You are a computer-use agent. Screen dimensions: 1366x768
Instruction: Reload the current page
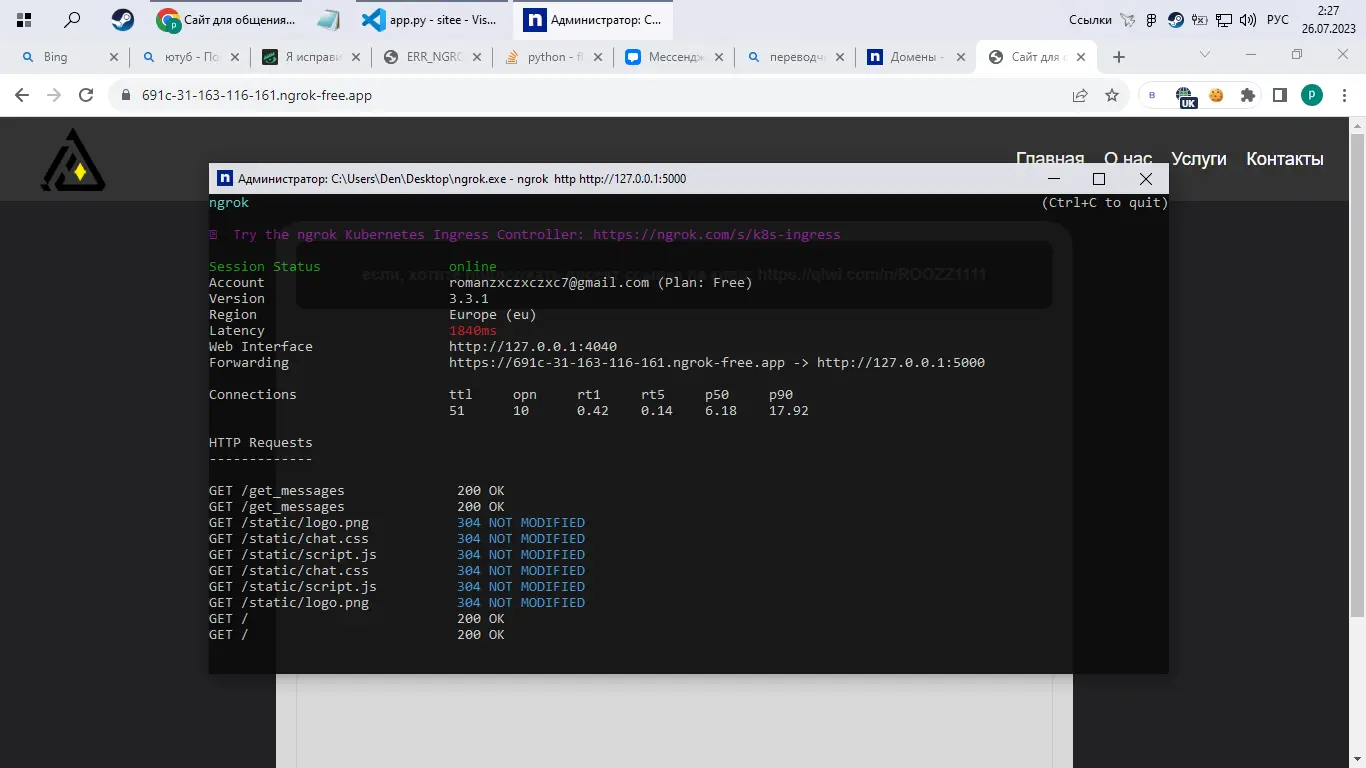86,95
